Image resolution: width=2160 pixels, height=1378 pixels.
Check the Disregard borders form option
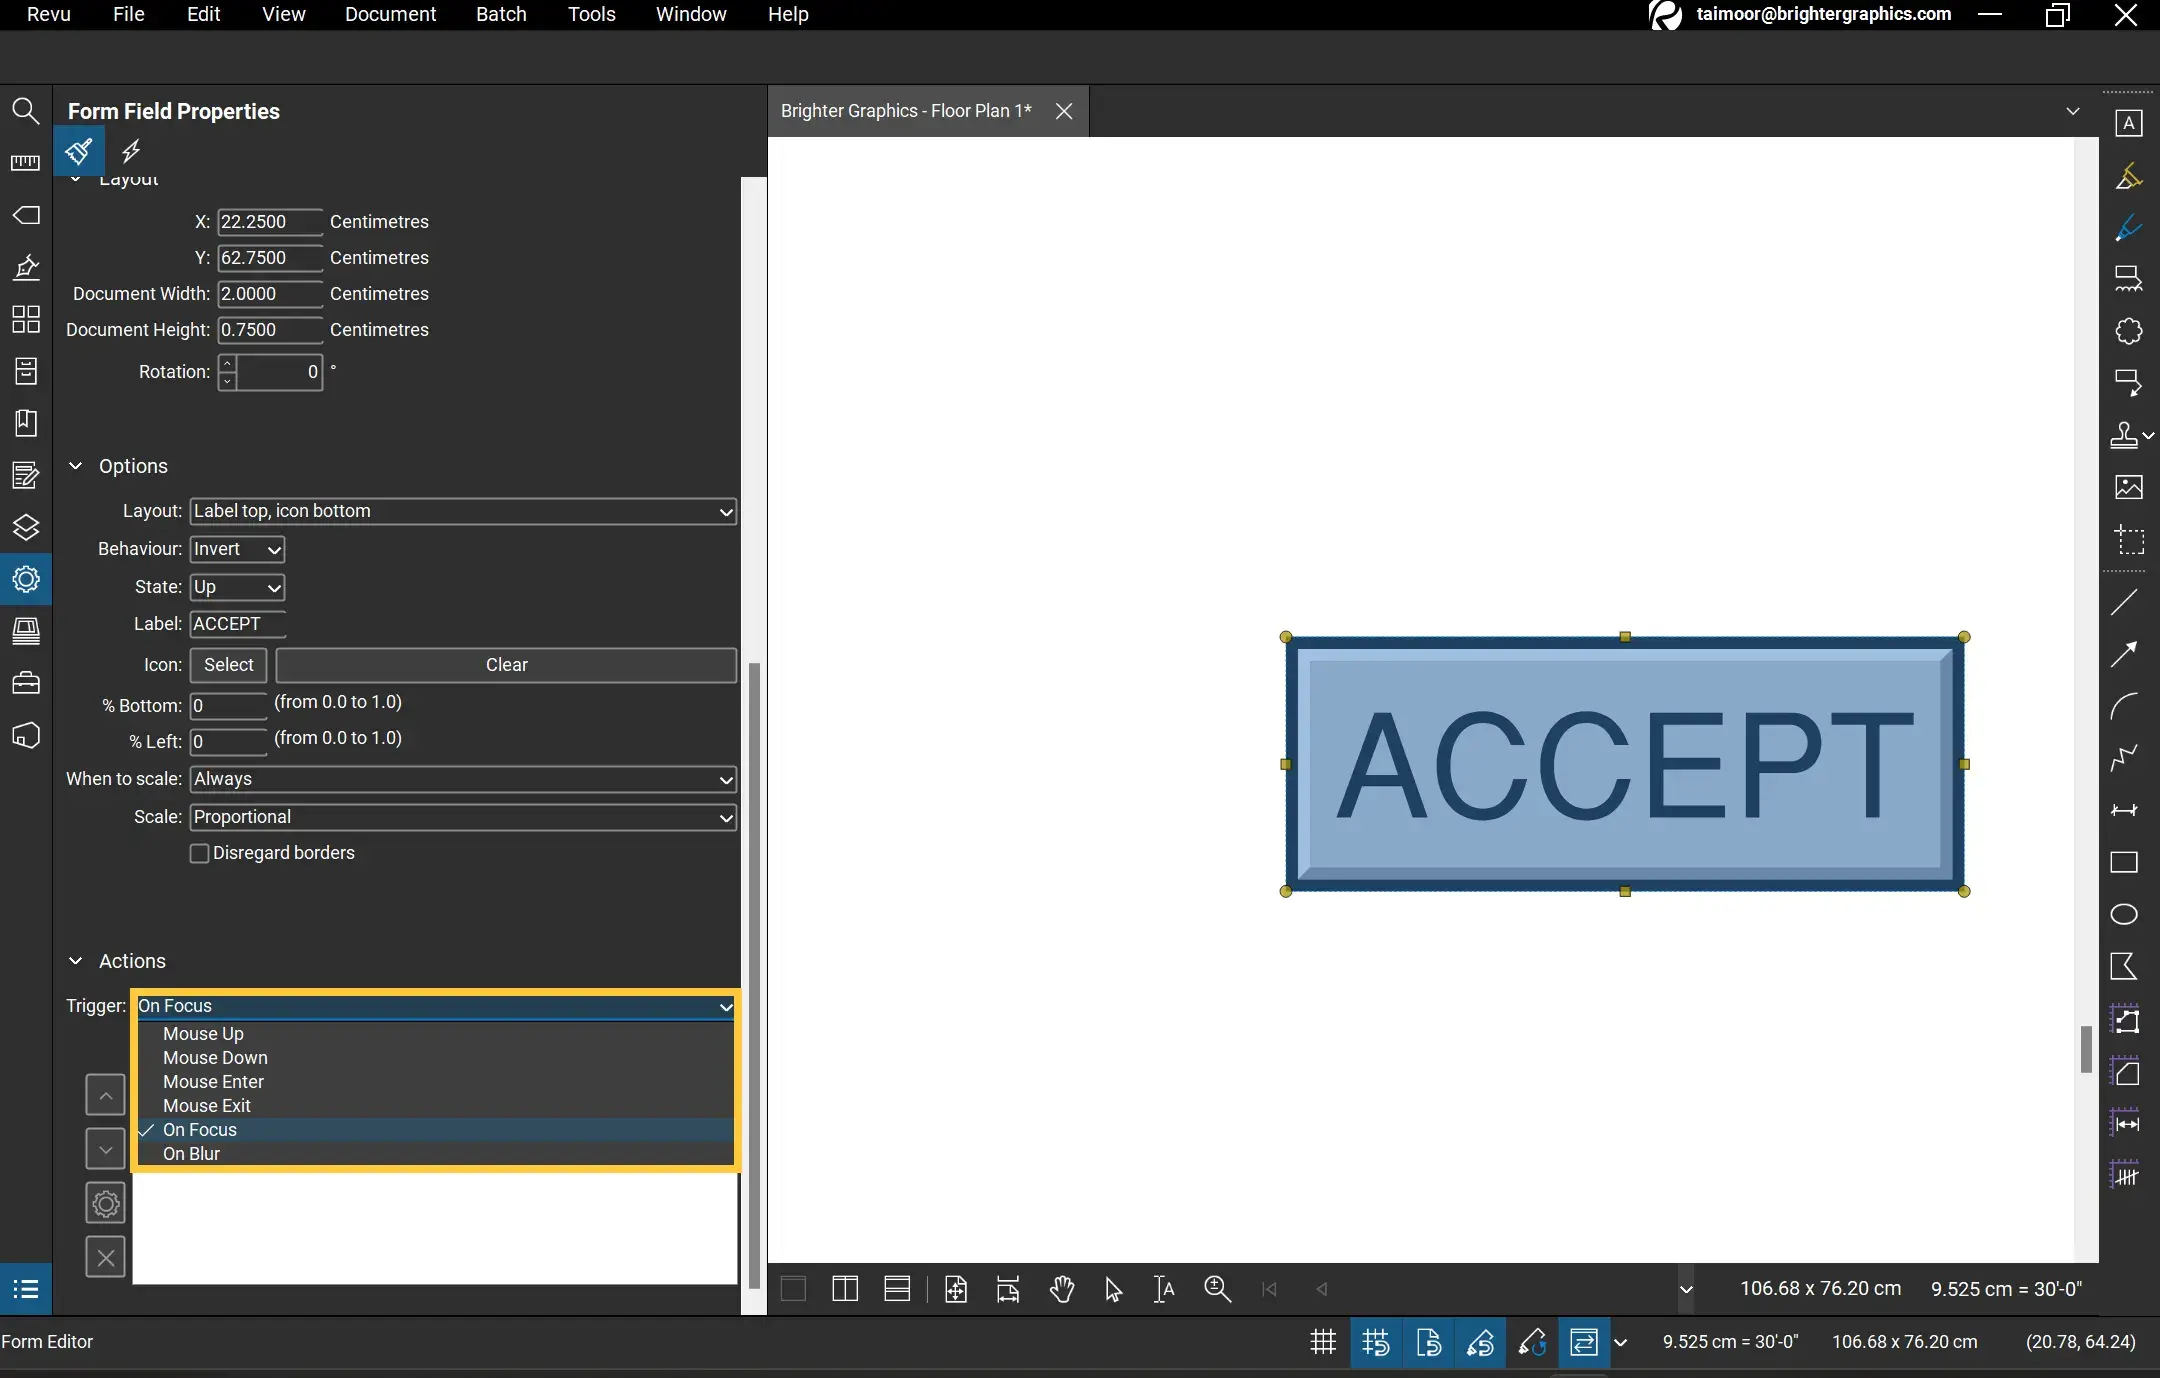tap(200, 852)
